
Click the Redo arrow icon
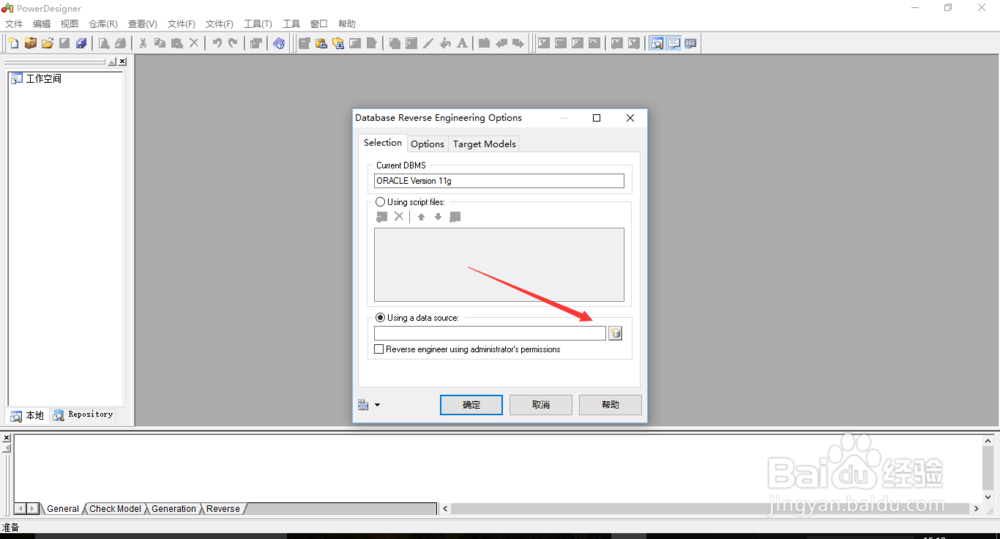coord(233,43)
